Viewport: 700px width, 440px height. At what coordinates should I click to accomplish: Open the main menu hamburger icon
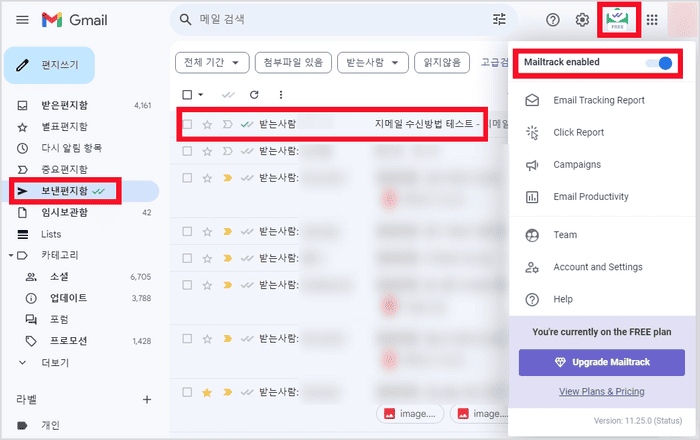click(x=22, y=20)
